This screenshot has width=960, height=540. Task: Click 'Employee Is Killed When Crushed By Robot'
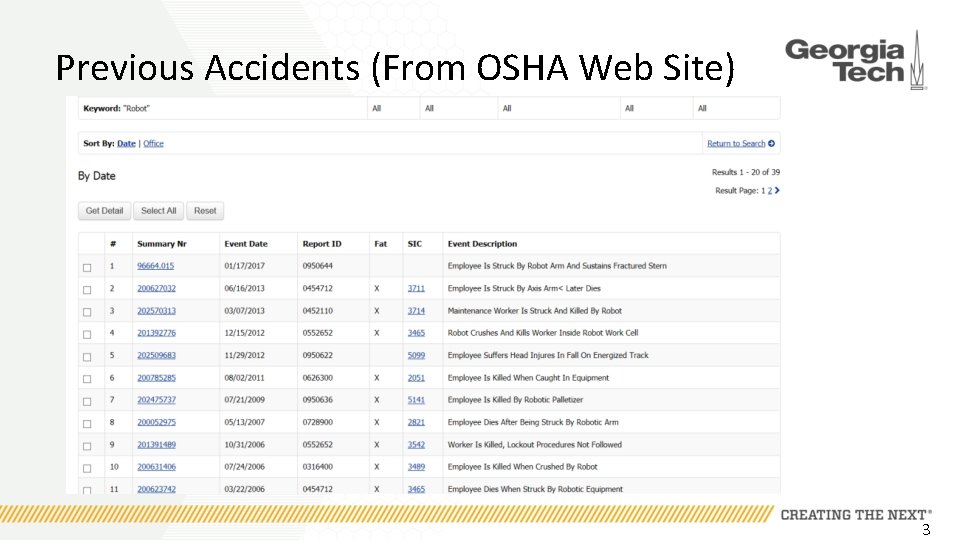pos(522,467)
